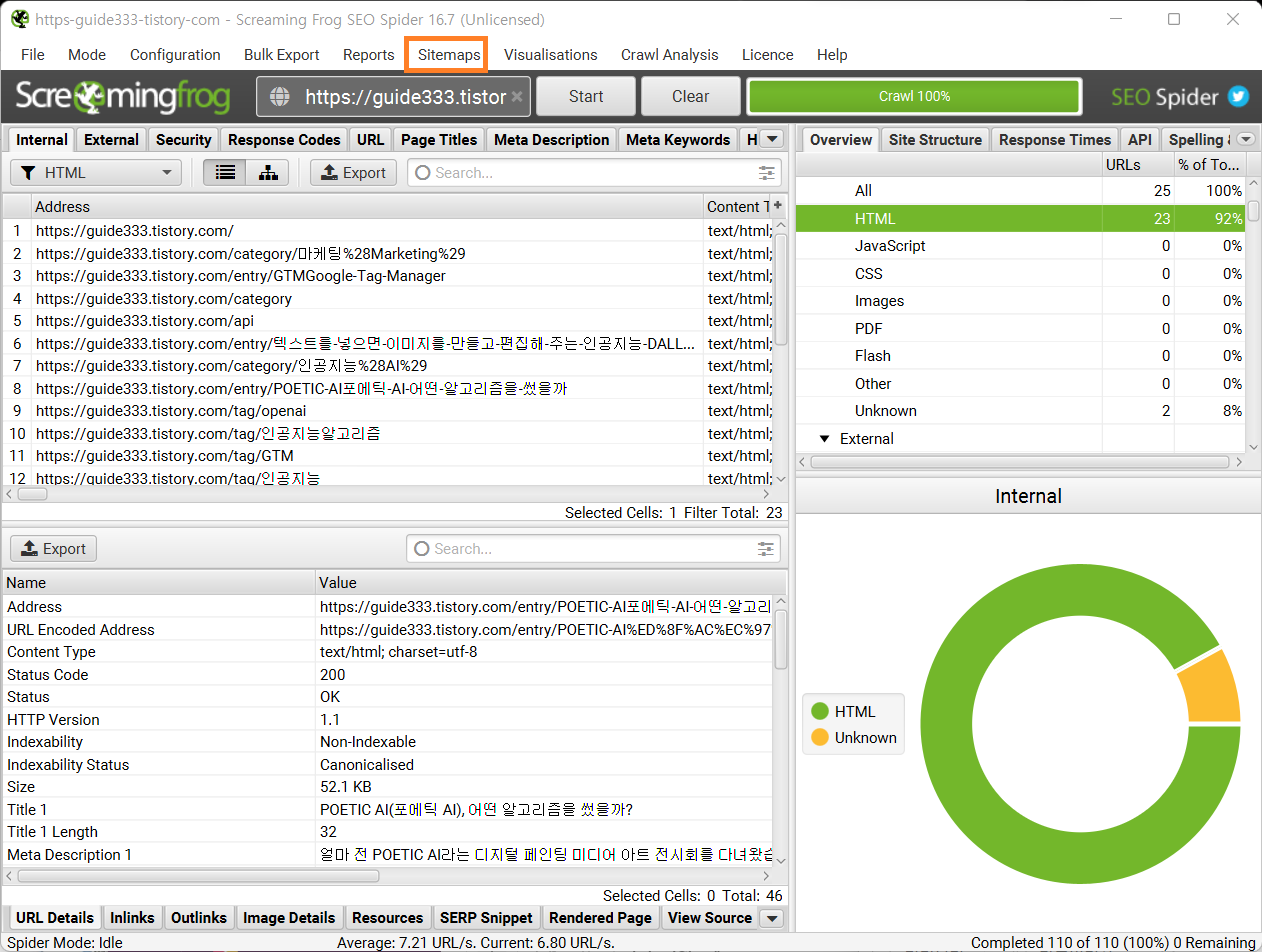Clear the URL field with x icon

(x=517, y=97)
